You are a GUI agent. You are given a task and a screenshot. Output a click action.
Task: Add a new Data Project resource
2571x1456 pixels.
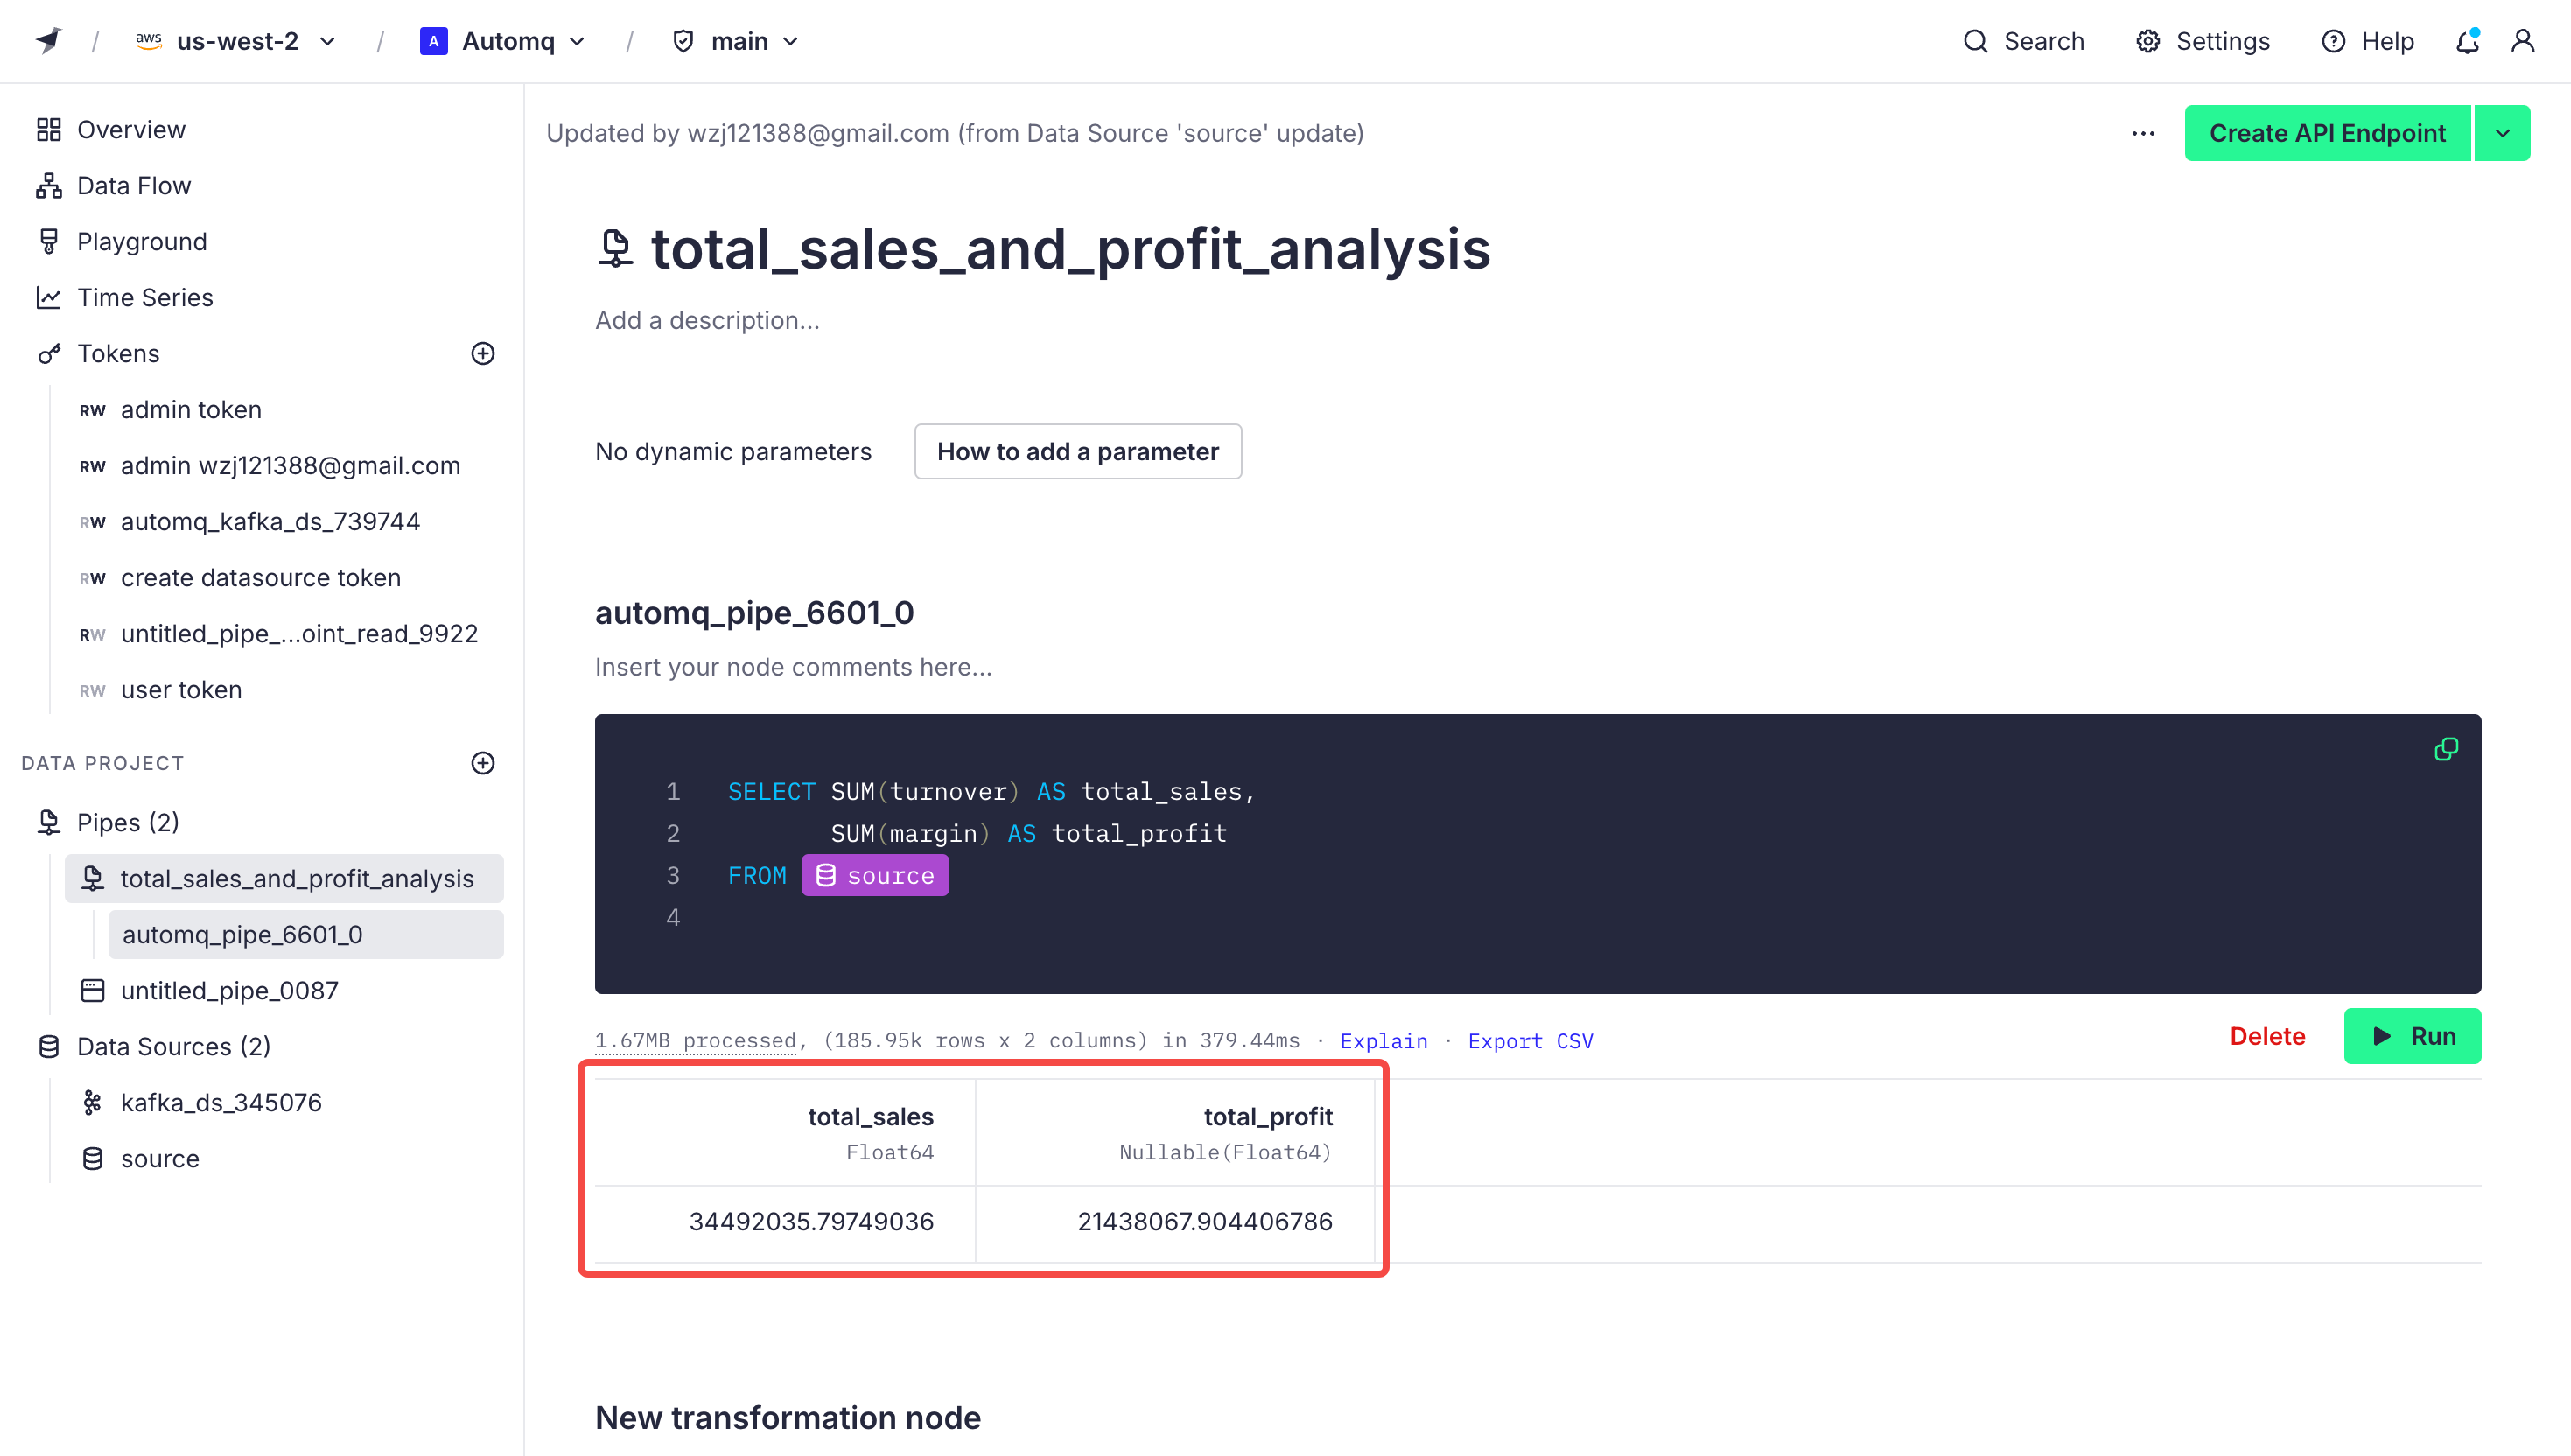(x=482, y=763)
